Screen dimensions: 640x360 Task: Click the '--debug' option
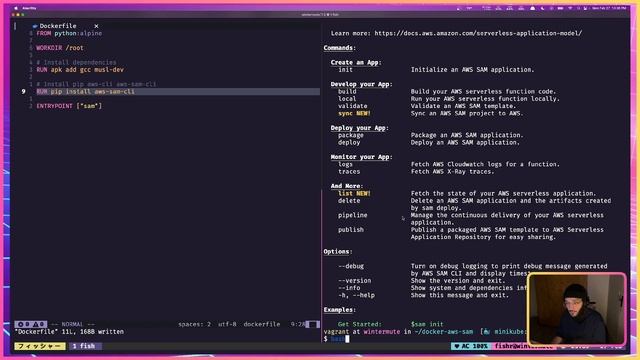coord(351,266)
